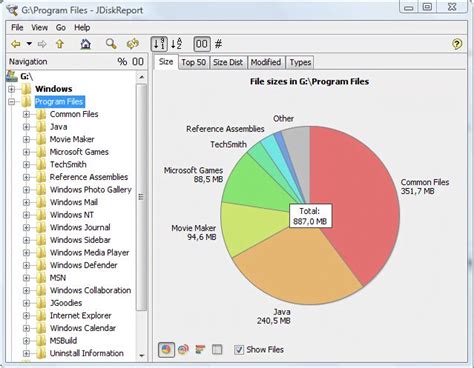Switch to the bar chart view

(x=200, y=349)
